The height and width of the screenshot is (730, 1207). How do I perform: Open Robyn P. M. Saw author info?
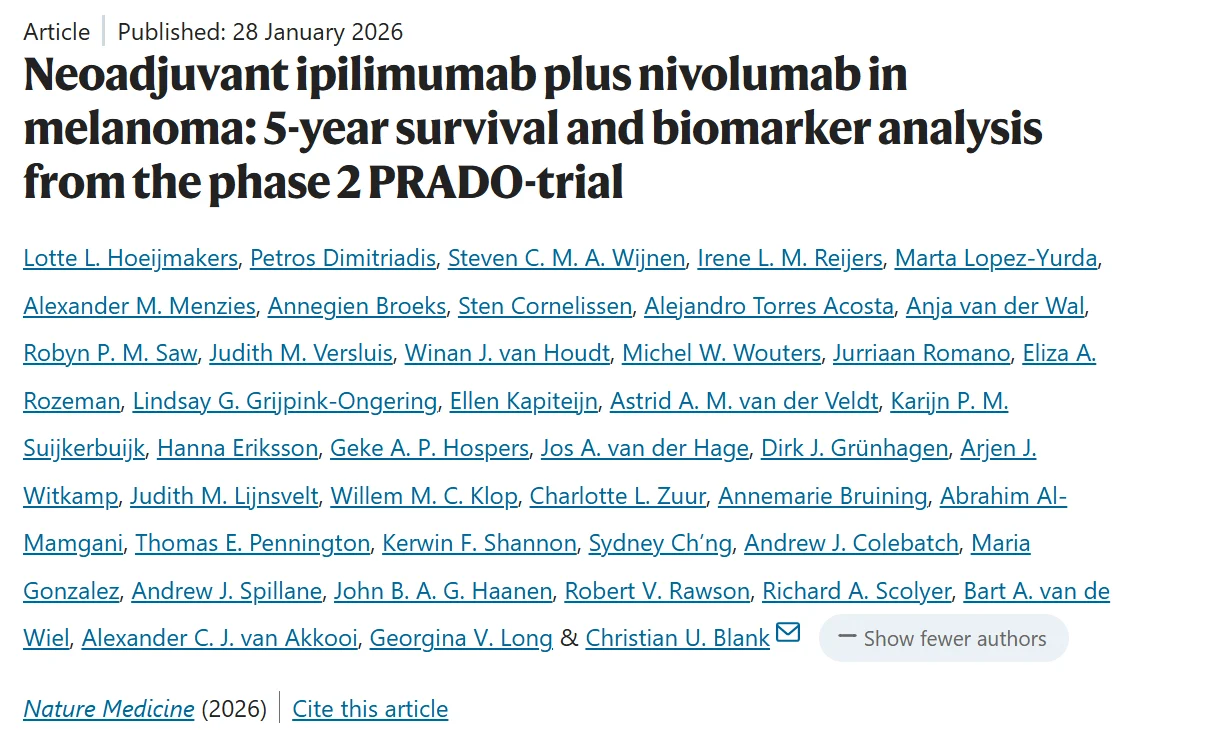tap(109, 353)
